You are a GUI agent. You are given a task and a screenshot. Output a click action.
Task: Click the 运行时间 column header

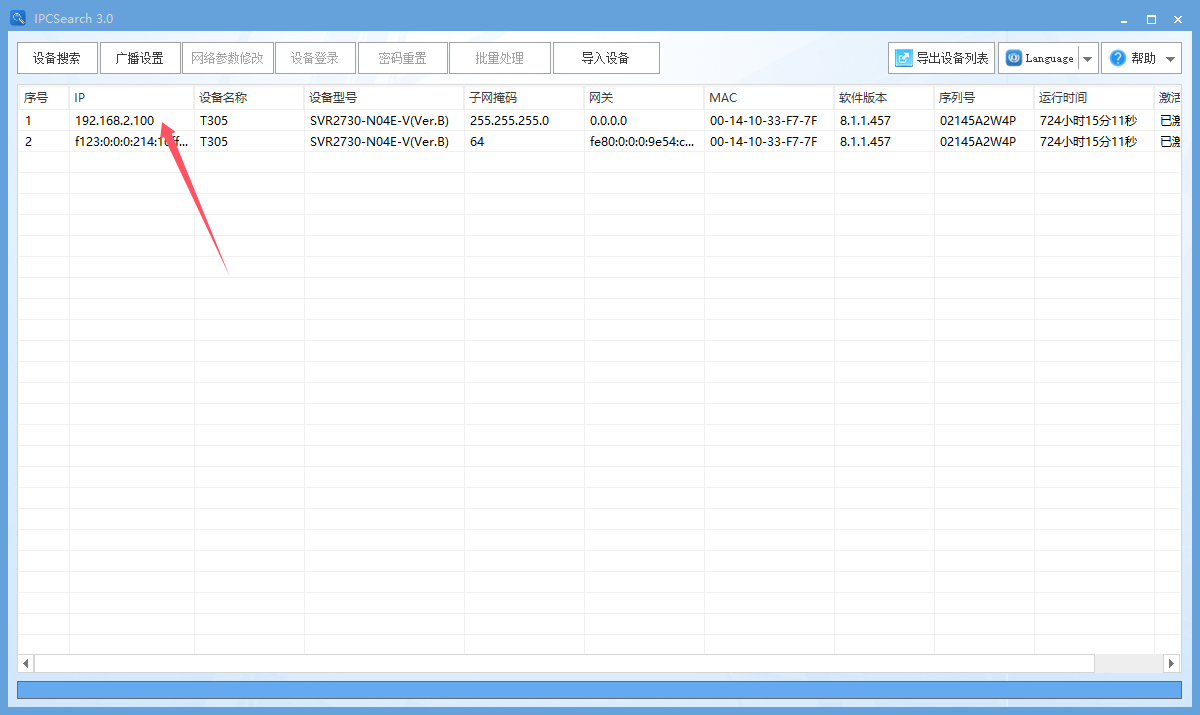pos(1094,98)
